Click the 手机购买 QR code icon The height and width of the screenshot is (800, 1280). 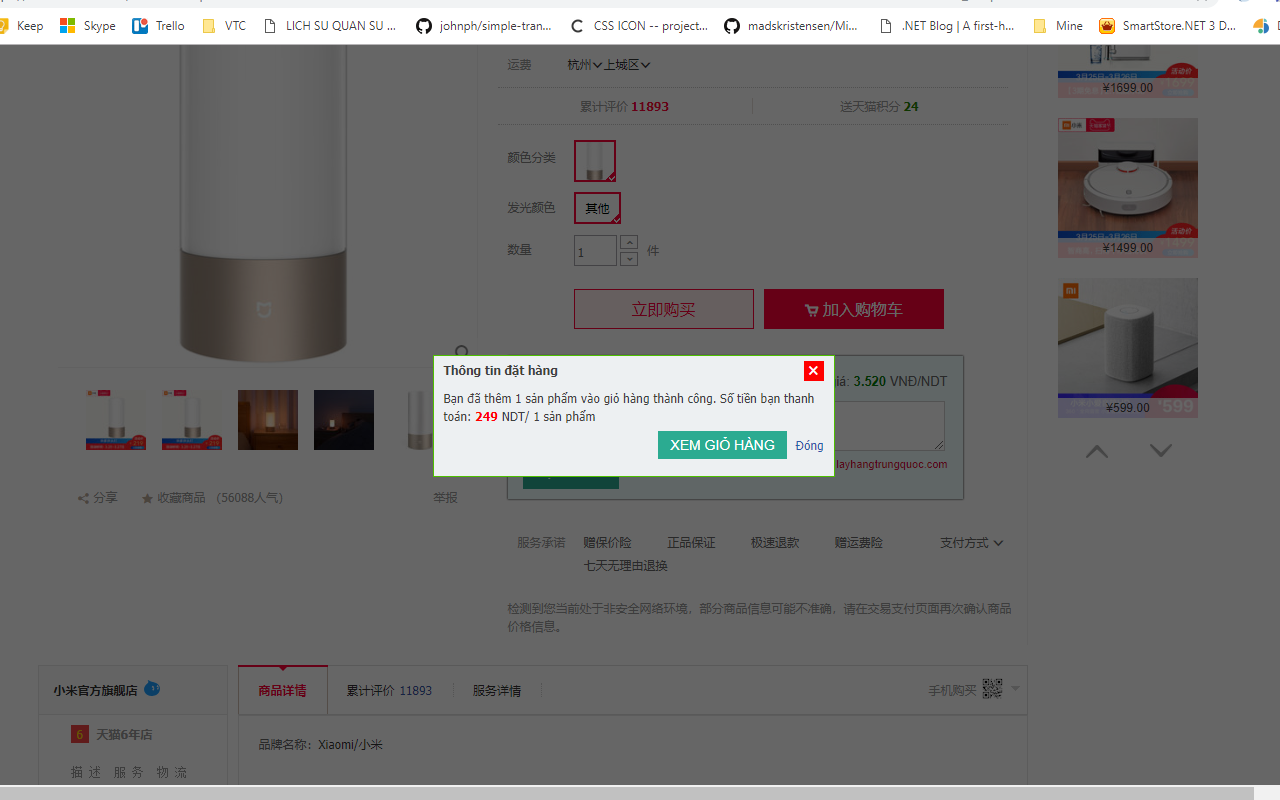point(992,688)
